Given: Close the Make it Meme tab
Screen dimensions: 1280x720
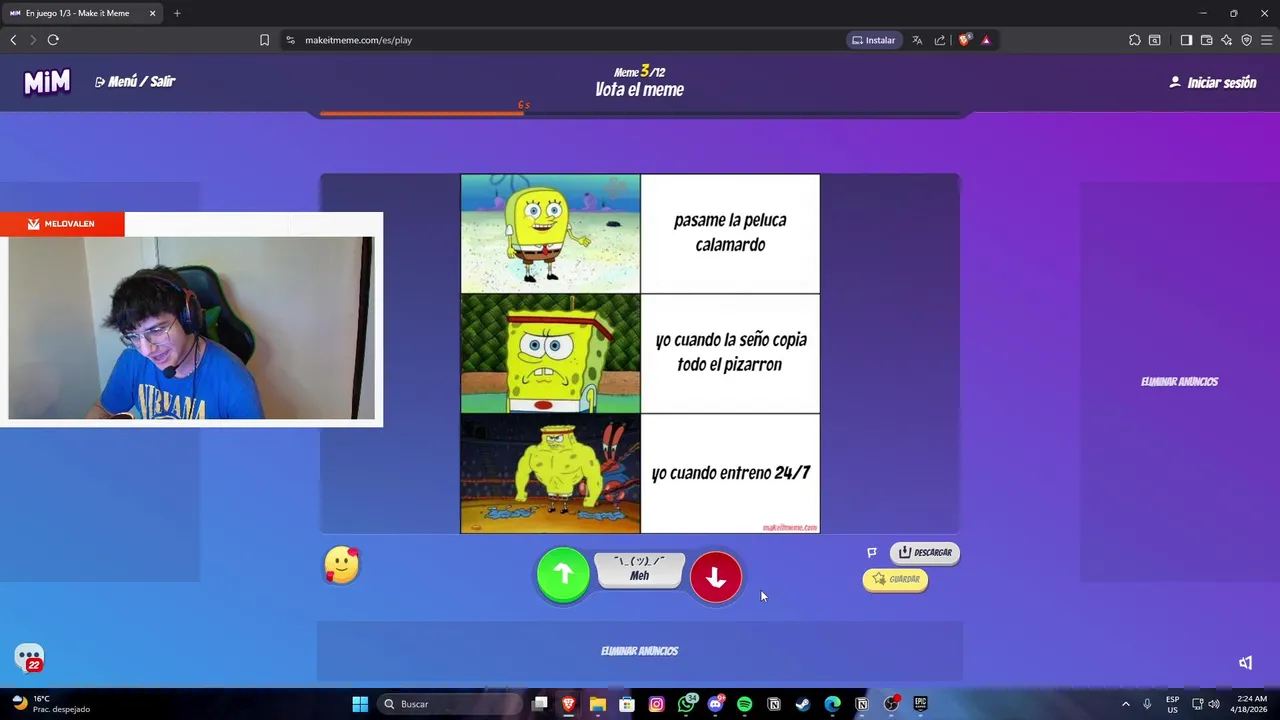Looking at the screenshot, I should 152,13.
